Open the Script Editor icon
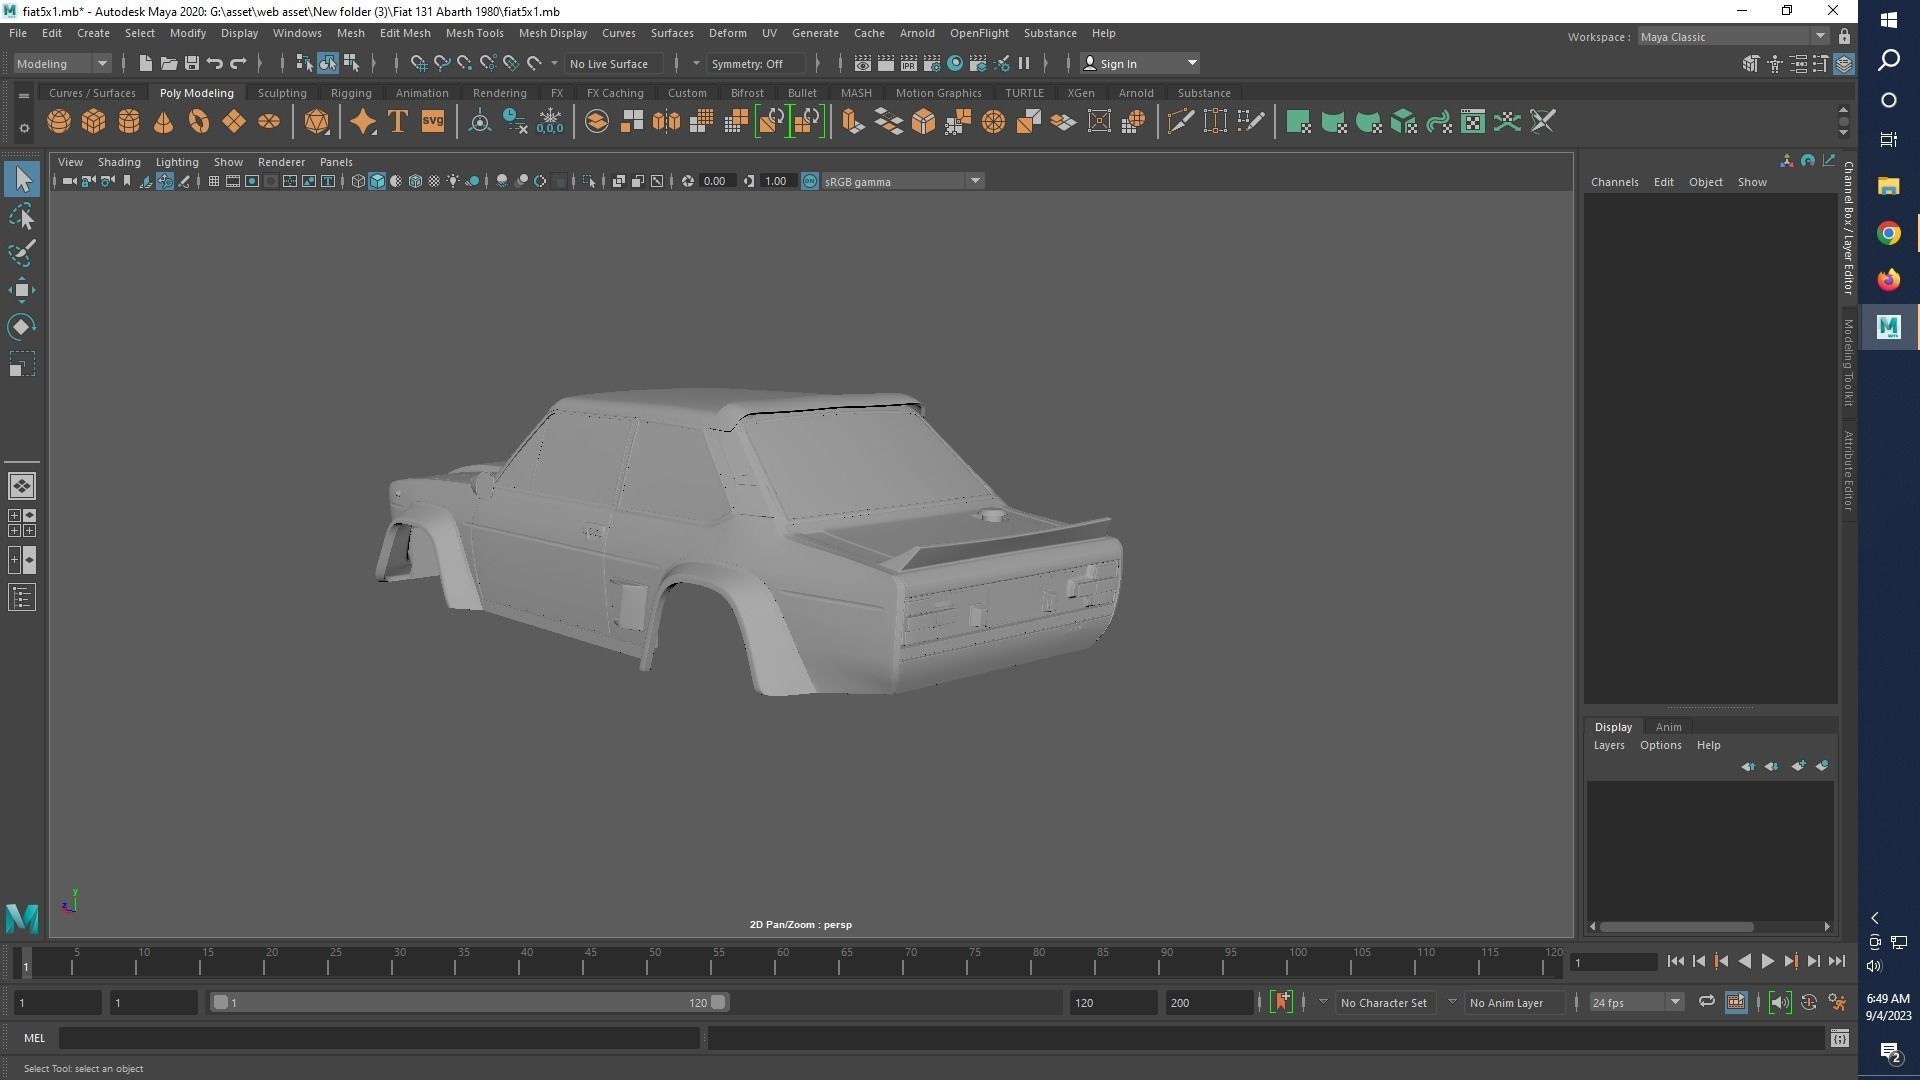Screen dimensions: 1920x1080 (x=1839, y=1038)
